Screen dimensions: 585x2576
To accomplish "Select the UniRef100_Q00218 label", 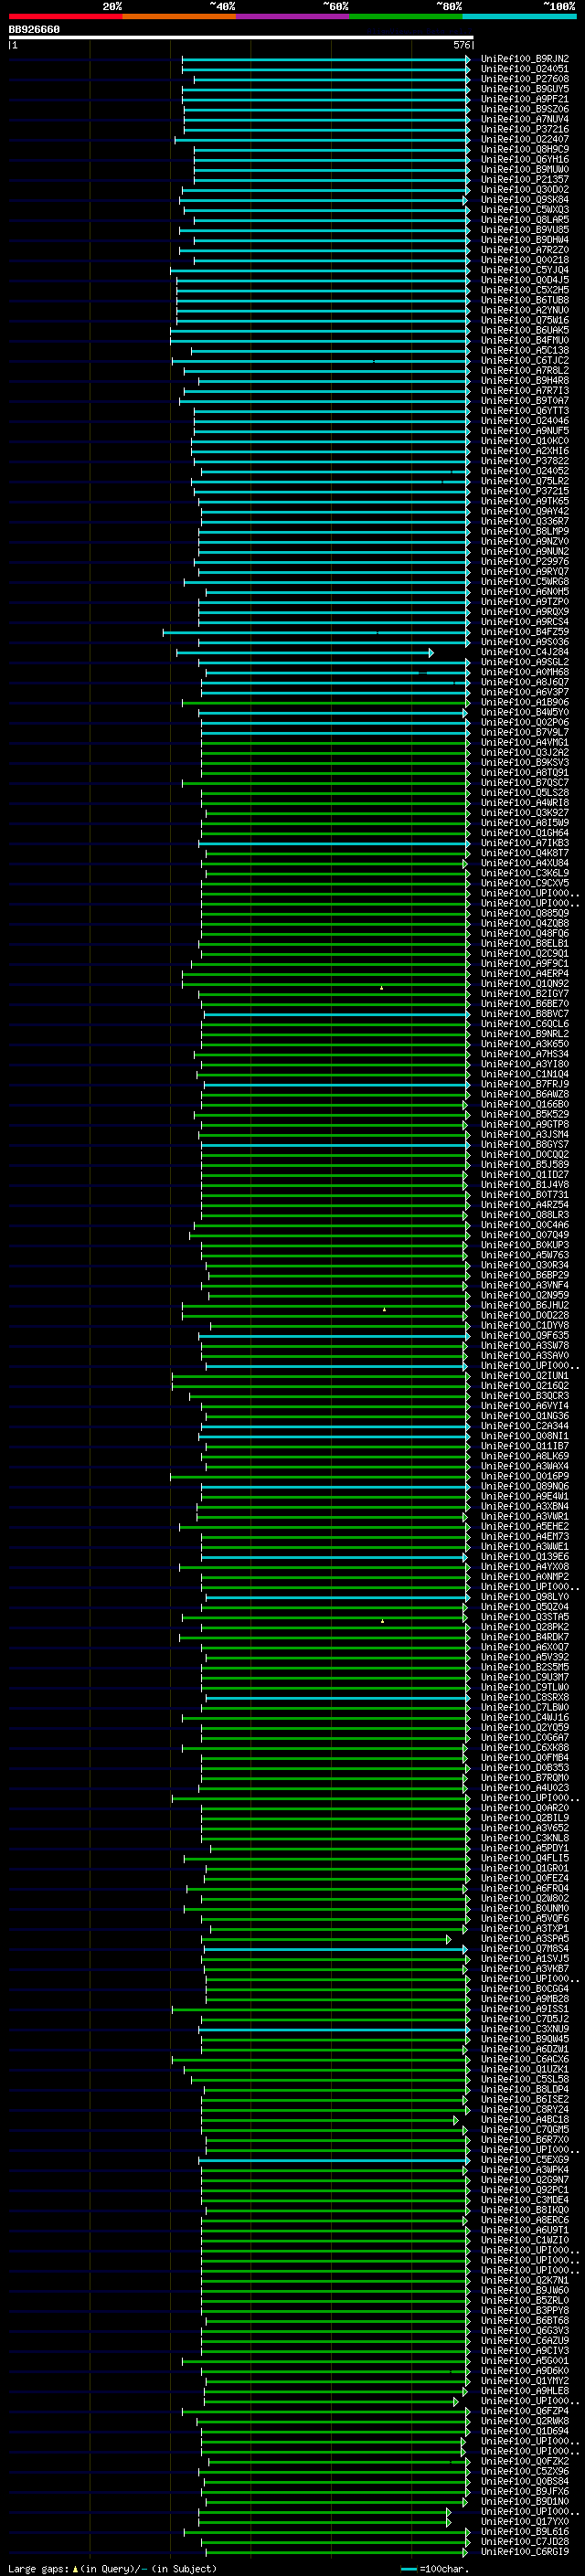I will (525, 260).
